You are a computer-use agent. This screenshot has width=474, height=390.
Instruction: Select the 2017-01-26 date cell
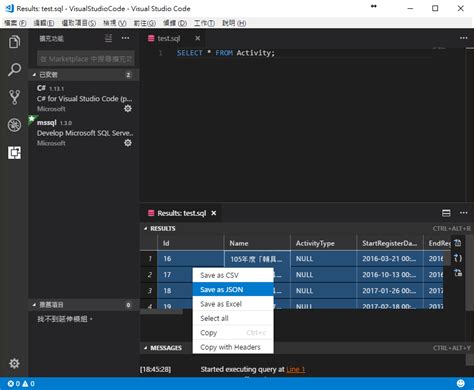point(390,291)
